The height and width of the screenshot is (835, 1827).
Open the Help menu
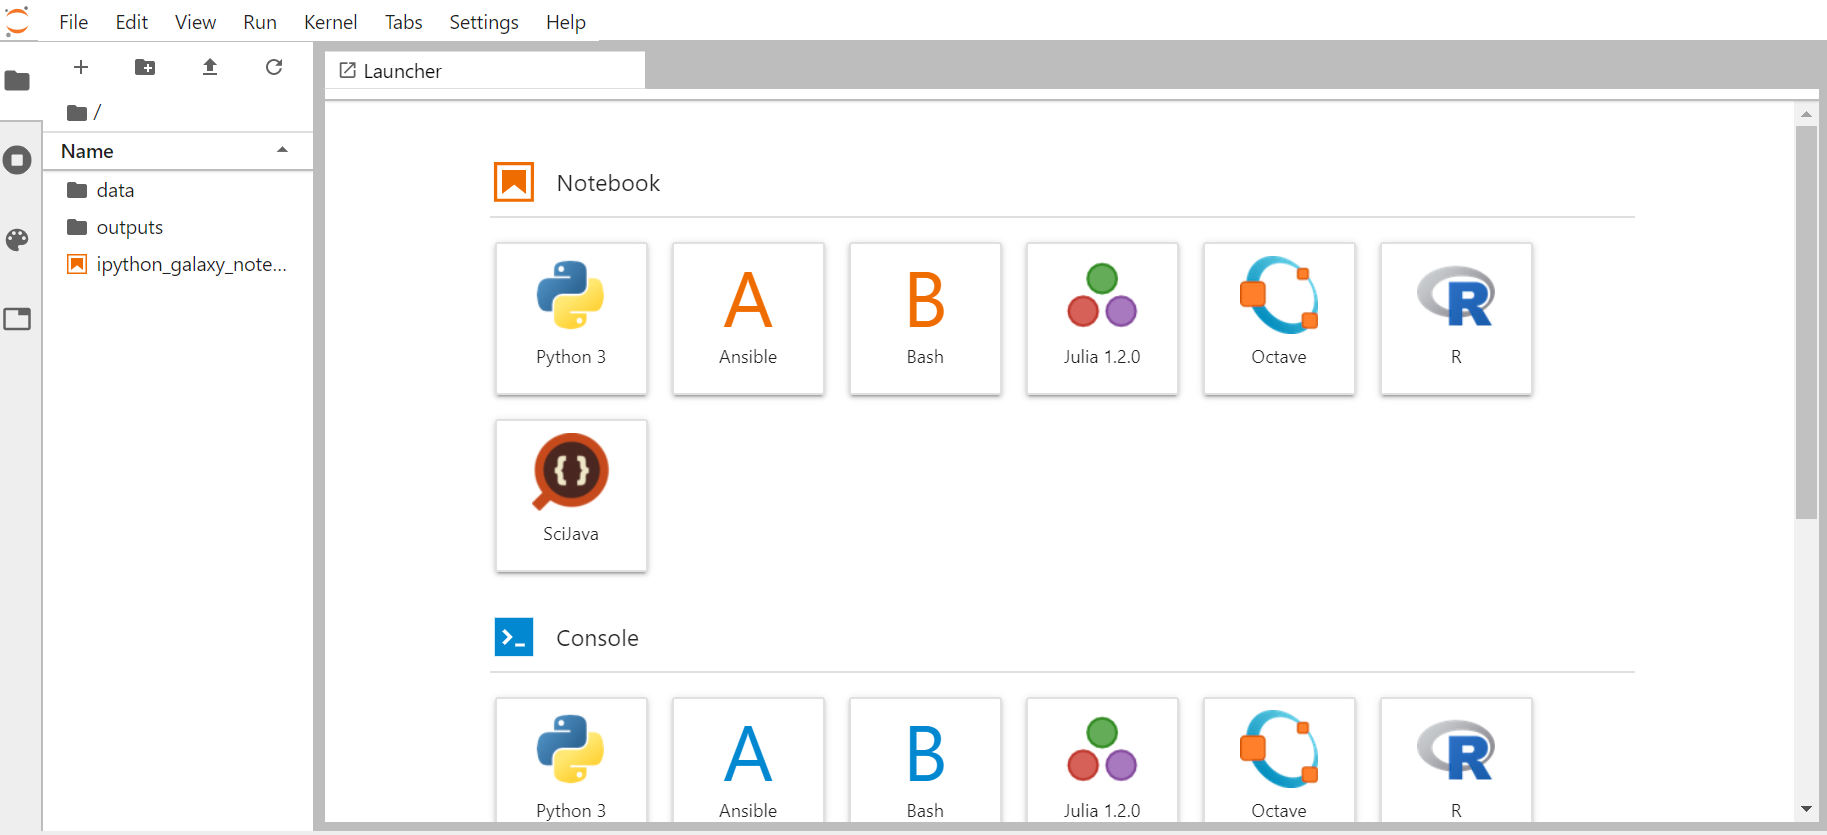point(565,22)
